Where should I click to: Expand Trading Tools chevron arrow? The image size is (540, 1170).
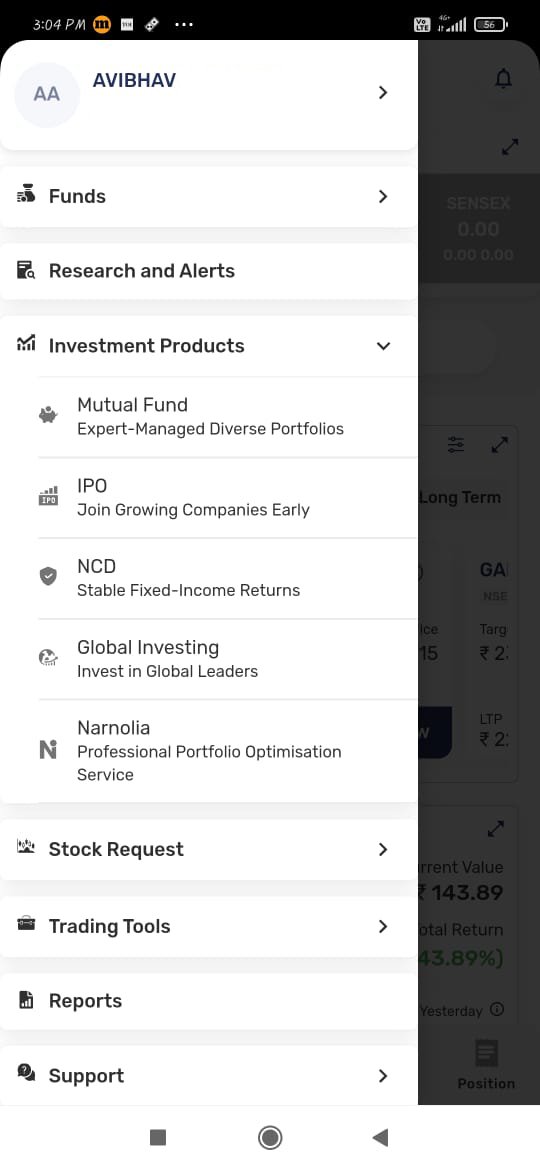[x=383, y=926]
